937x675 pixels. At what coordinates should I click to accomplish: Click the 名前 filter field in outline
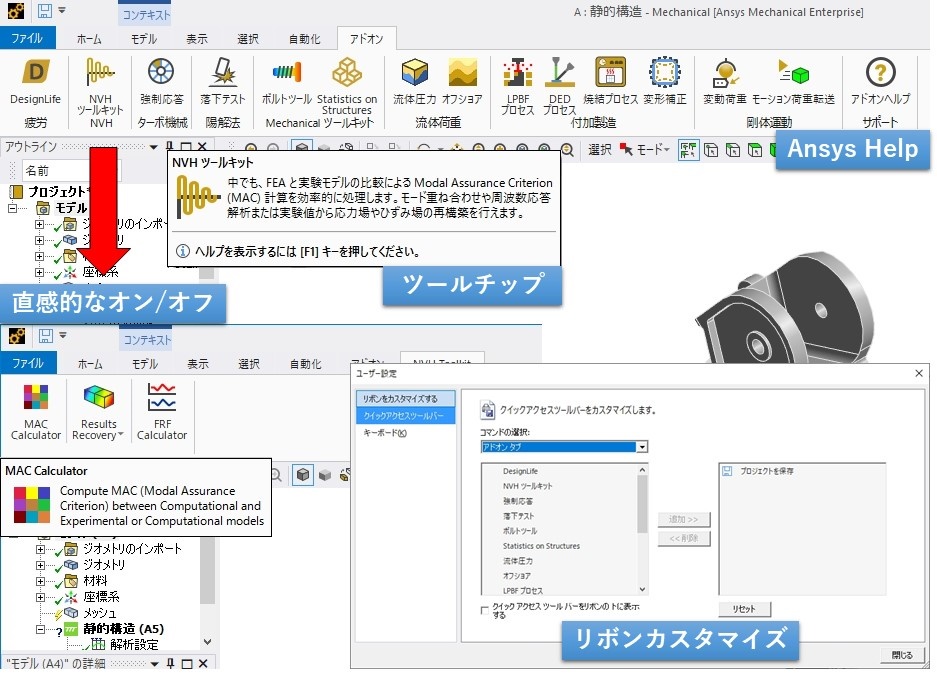coord(72,171)
